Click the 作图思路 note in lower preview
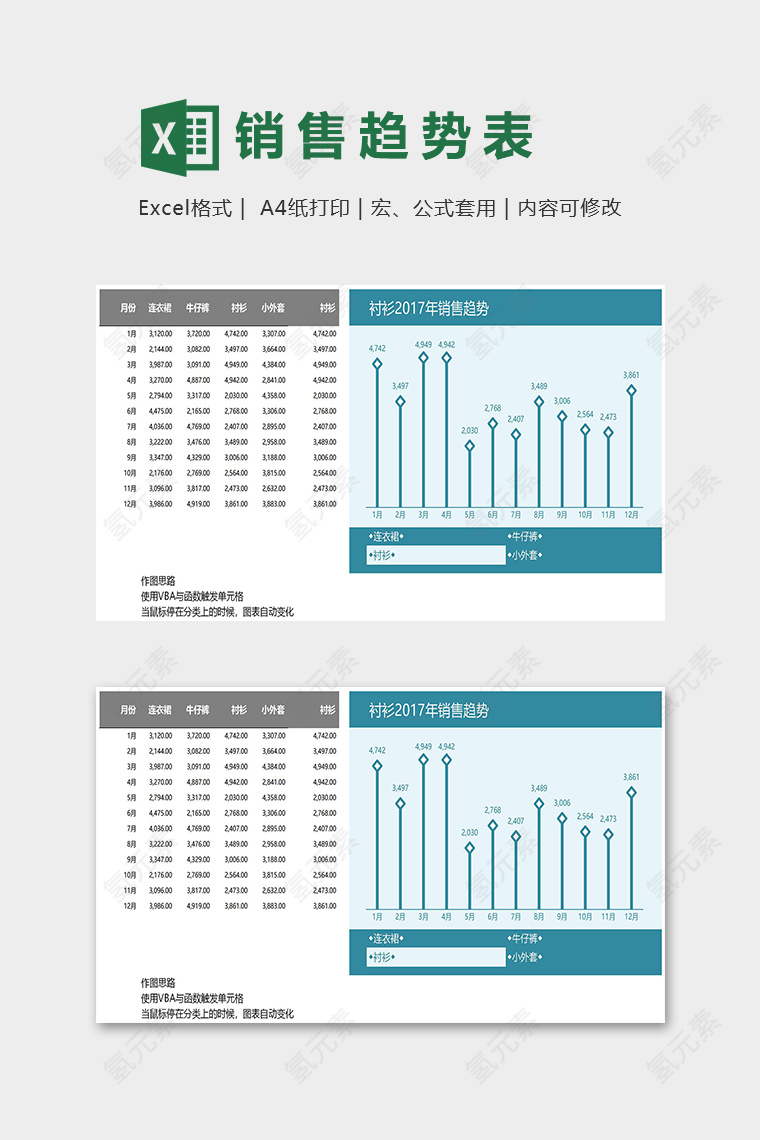The width and height of the screenshot is (760, 1140). point(158,983)
